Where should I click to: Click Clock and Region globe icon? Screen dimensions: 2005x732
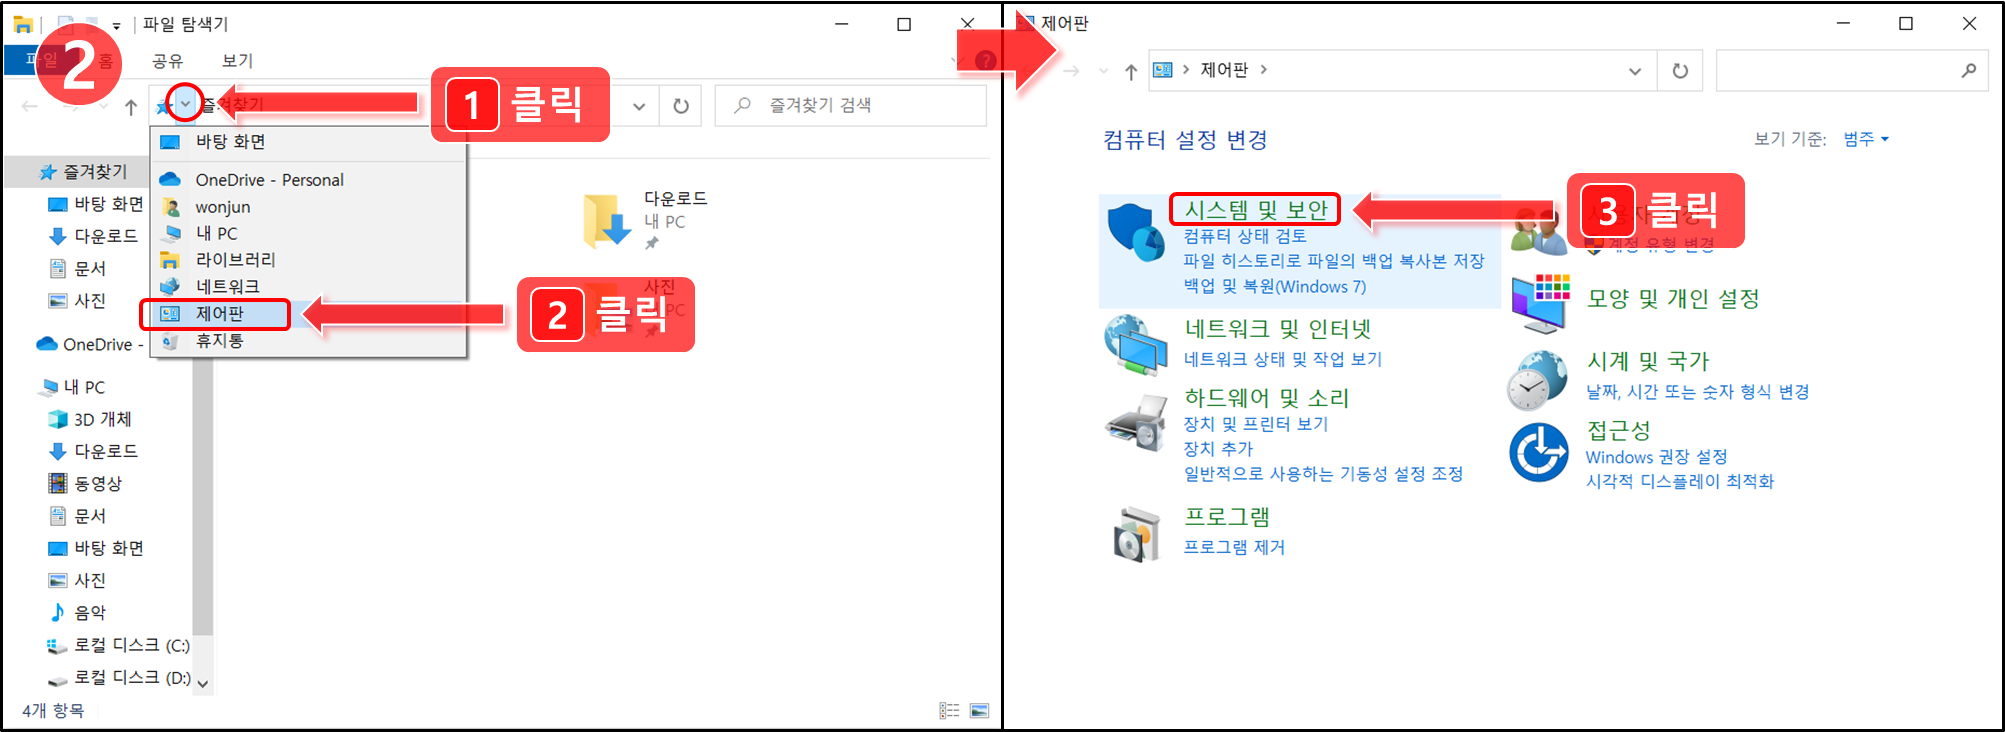point(1538,380)
